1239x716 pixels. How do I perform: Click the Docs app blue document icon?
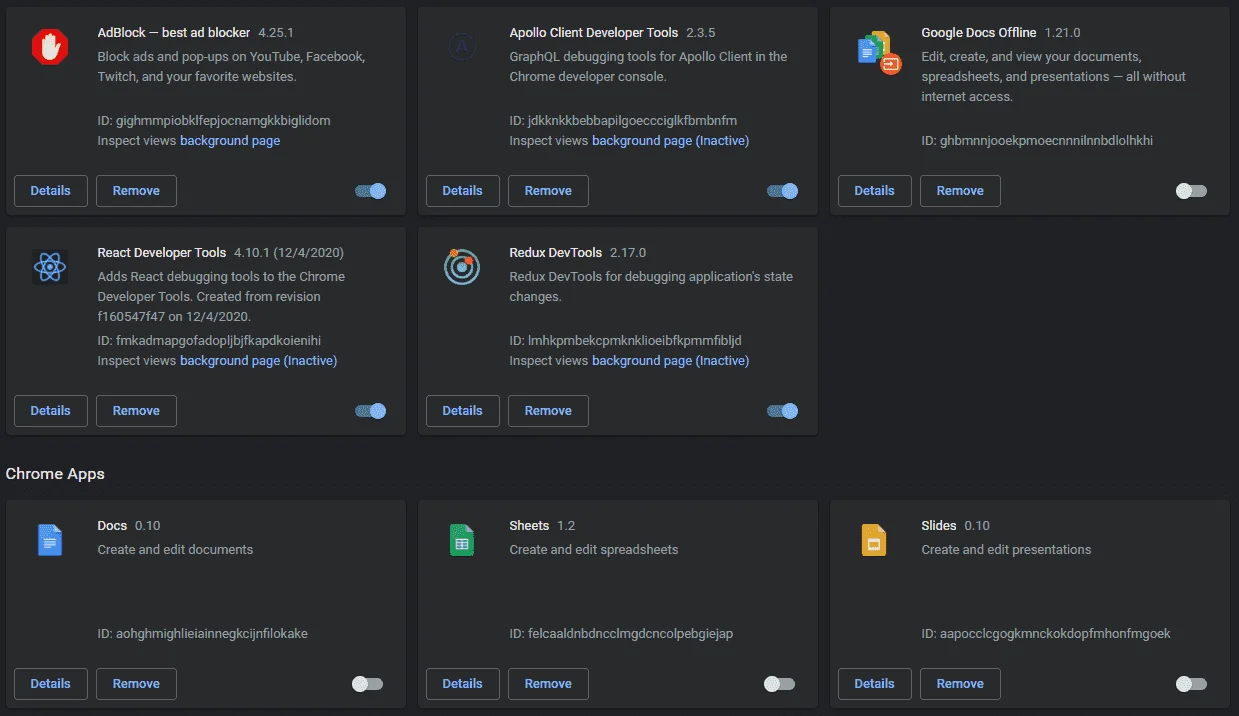coord(50,540)
